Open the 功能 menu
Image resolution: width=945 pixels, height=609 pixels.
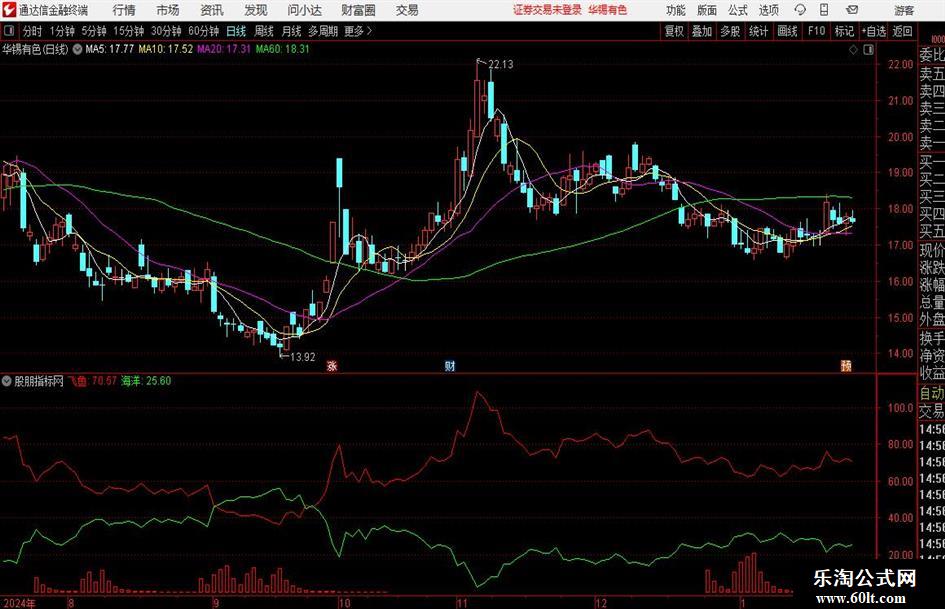point(676,10)
